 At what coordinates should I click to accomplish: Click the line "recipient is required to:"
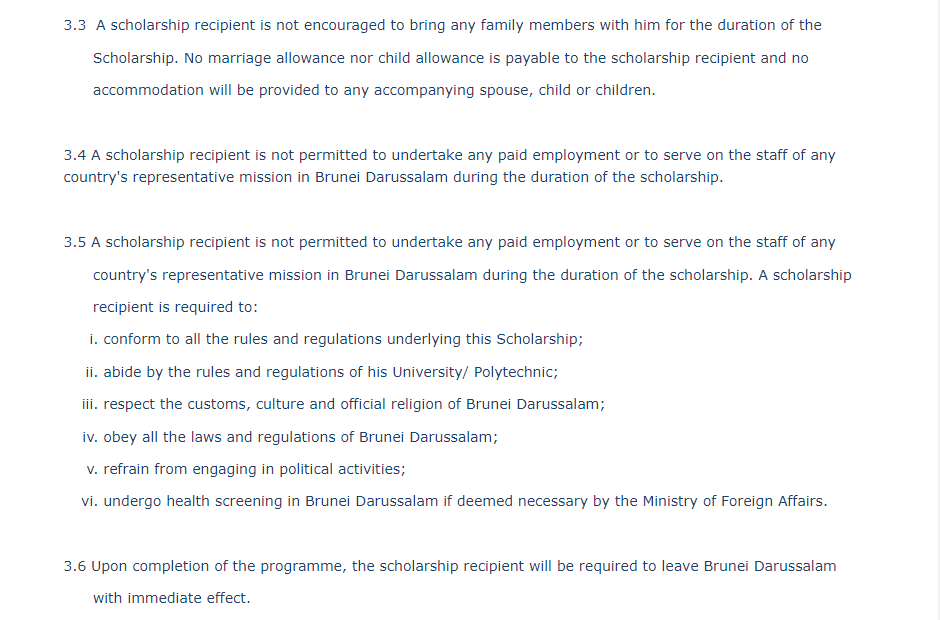pos(176,307)
